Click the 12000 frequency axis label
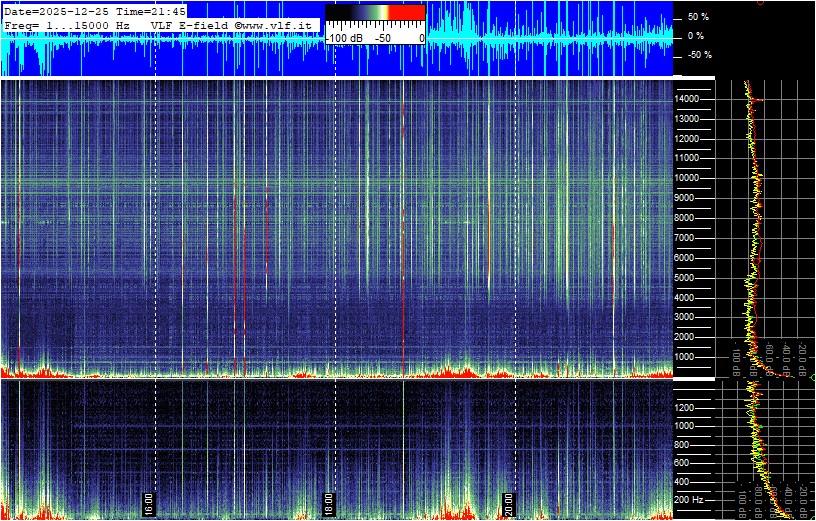This screenshot has width=816, height=521. click(687, 139)
